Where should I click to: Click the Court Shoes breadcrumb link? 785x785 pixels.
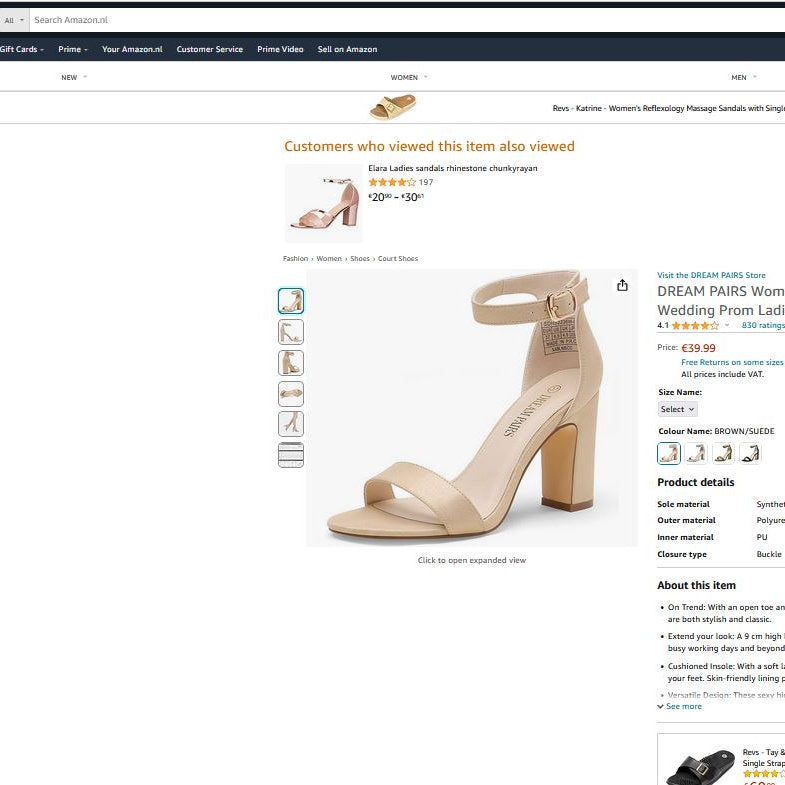coord(398,258)
